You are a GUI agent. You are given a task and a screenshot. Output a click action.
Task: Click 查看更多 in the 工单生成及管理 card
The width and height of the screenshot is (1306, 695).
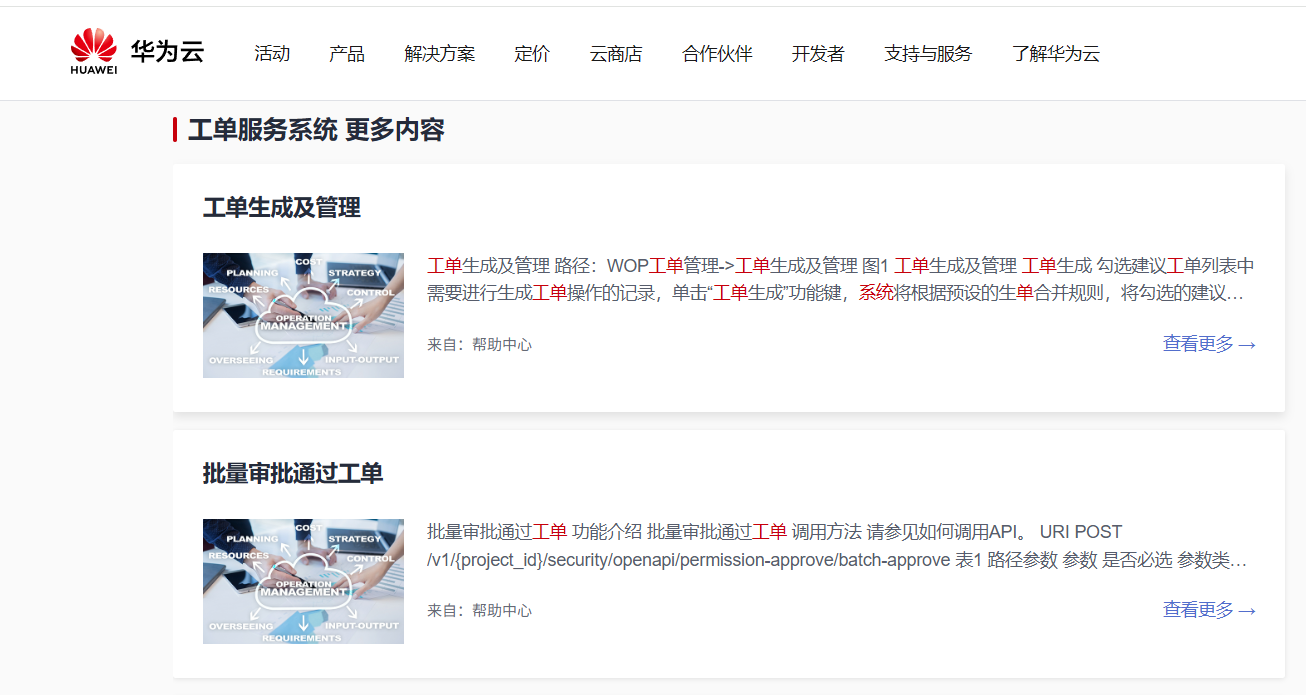click(1209, 344)
